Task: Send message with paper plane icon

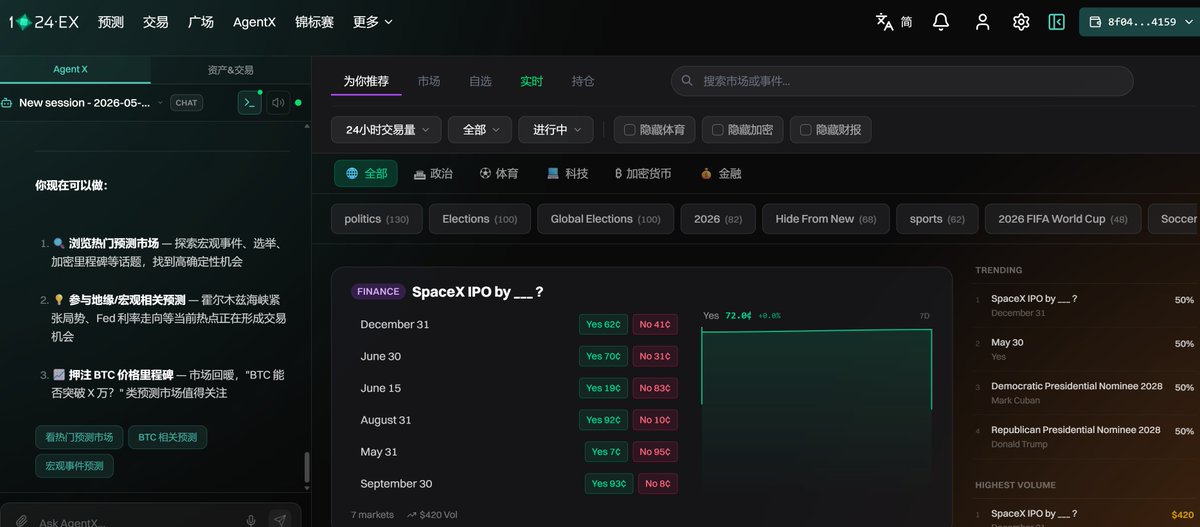Action: click(280, 520)
